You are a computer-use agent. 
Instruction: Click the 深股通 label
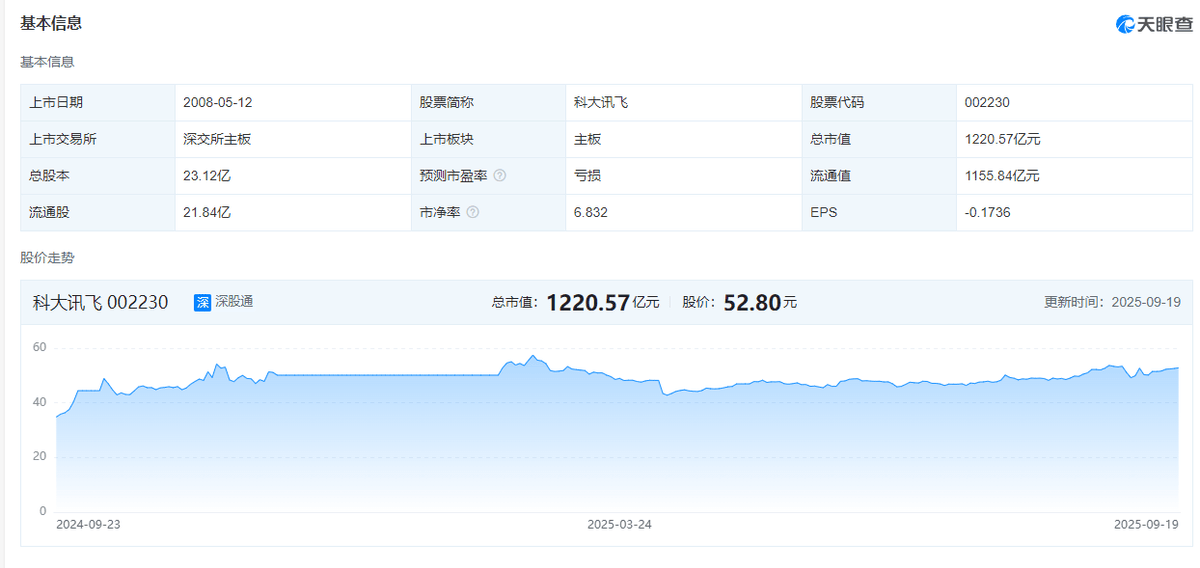234,302
